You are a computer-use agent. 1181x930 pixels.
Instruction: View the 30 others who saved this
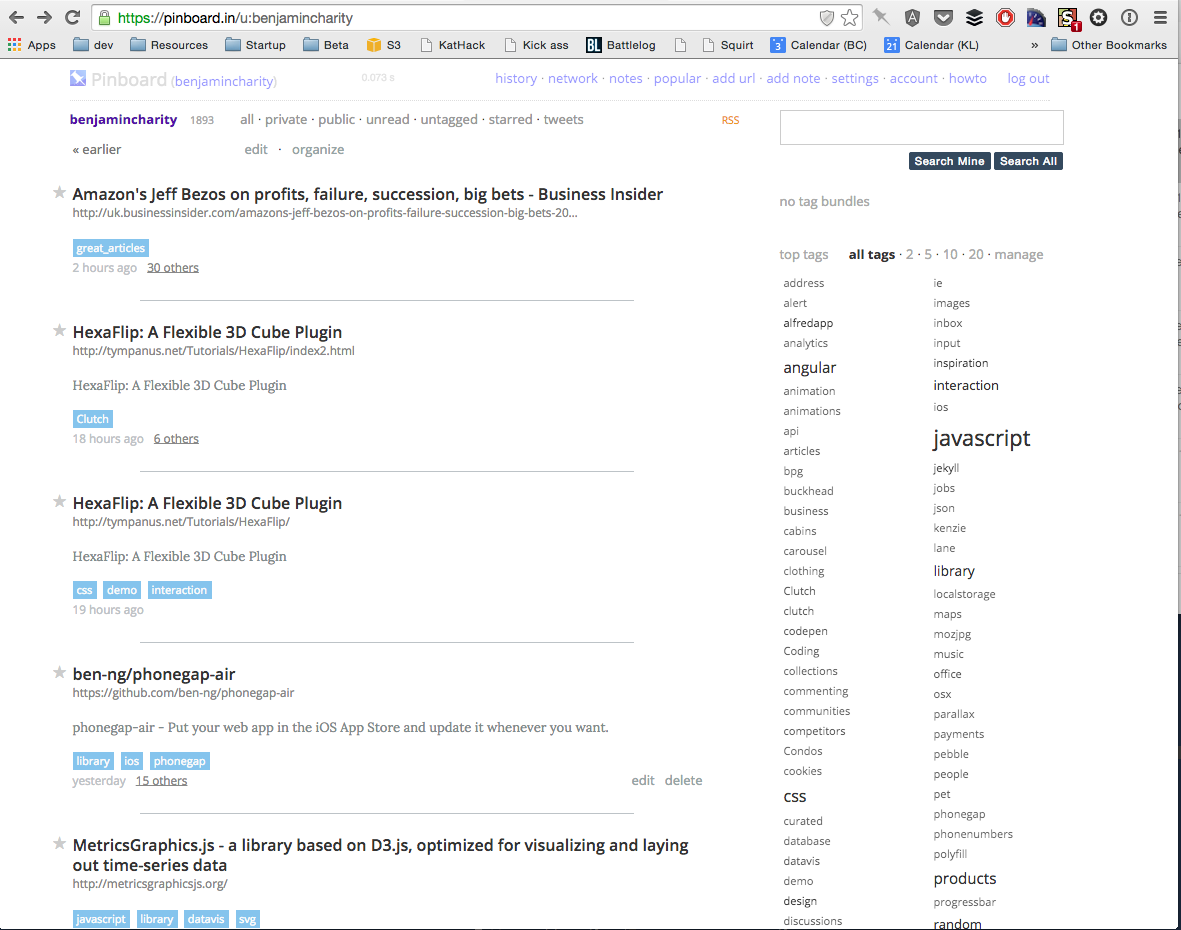click(172, 267)
